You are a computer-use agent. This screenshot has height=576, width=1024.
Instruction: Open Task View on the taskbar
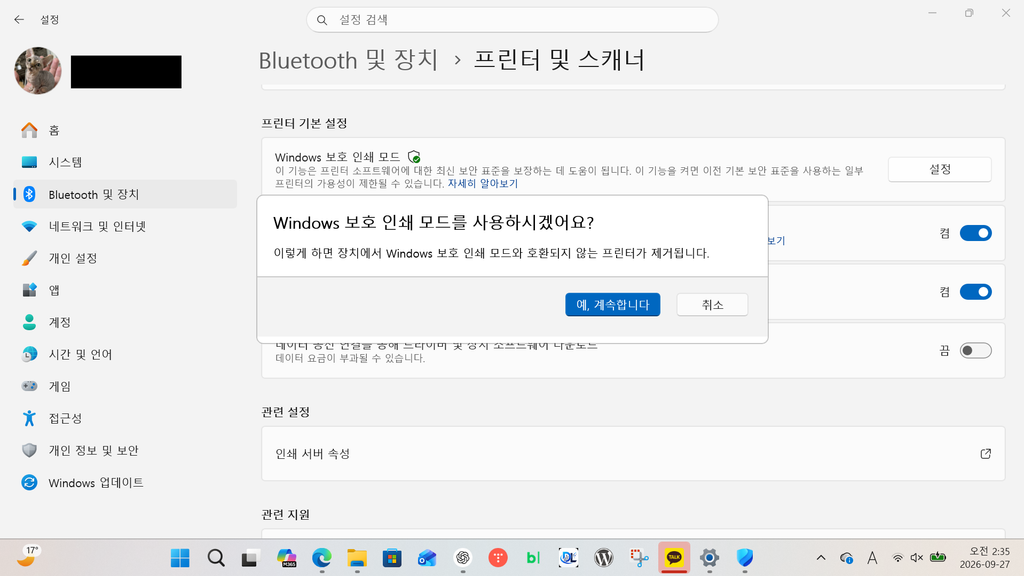(249, 558)
